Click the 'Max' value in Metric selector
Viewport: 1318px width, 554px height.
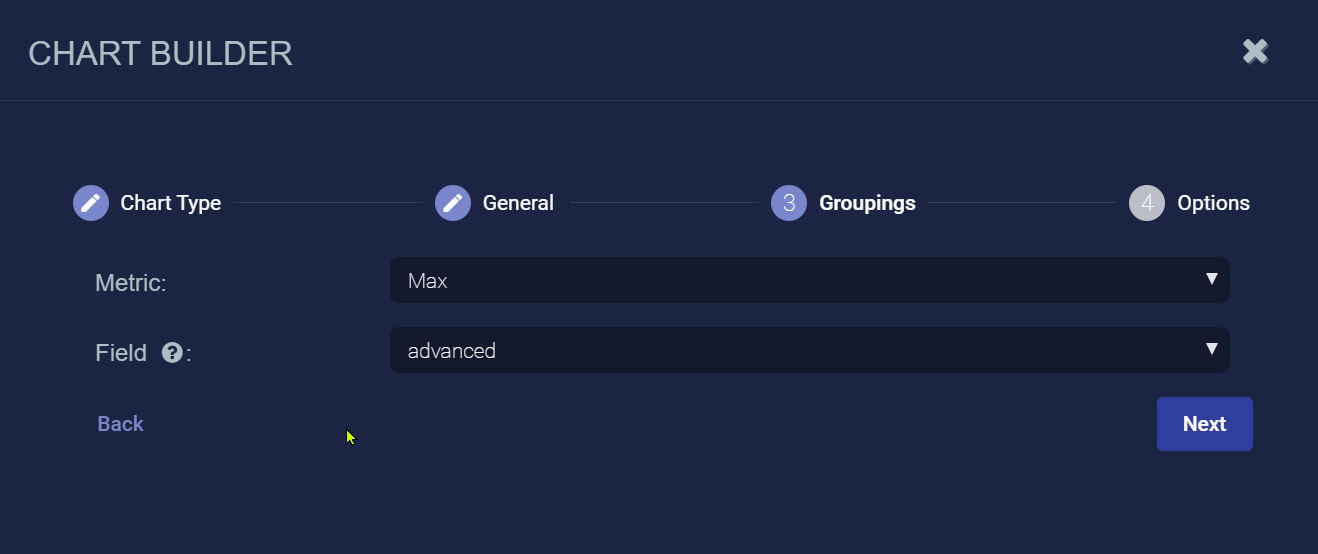[428, 281]
